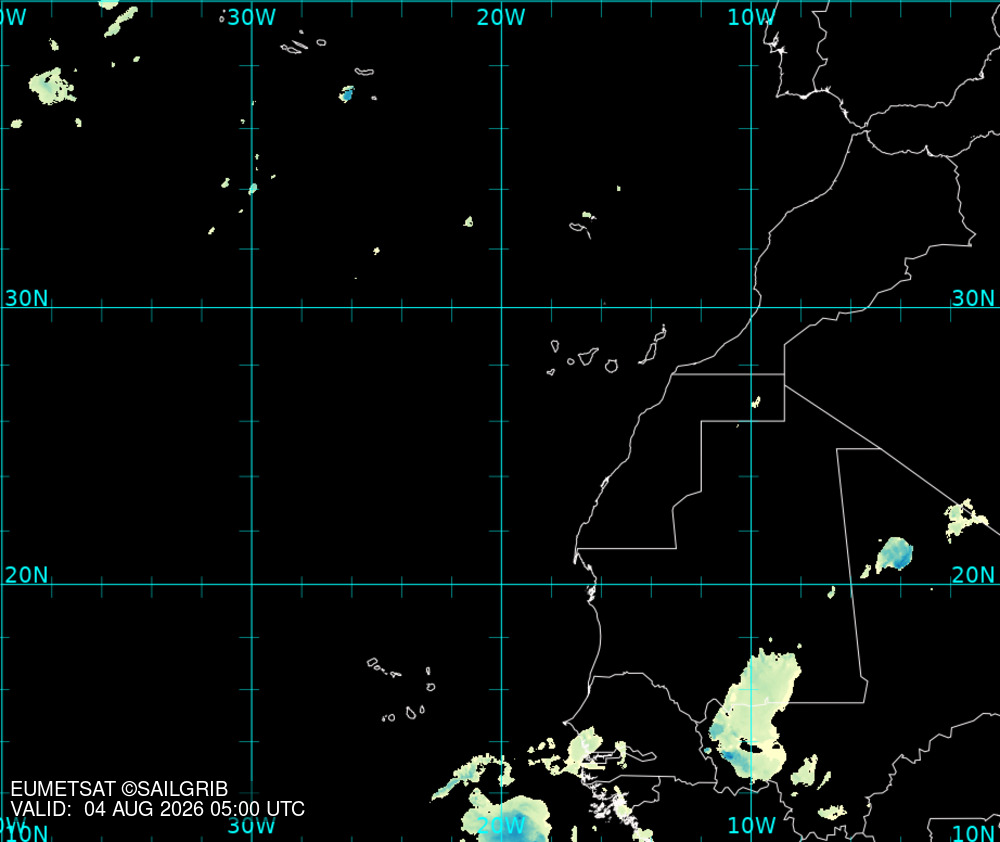Viewport: 1000px width, 842px height.
Task: Click the 20W longitude label at top
Action: coord(501,17)
